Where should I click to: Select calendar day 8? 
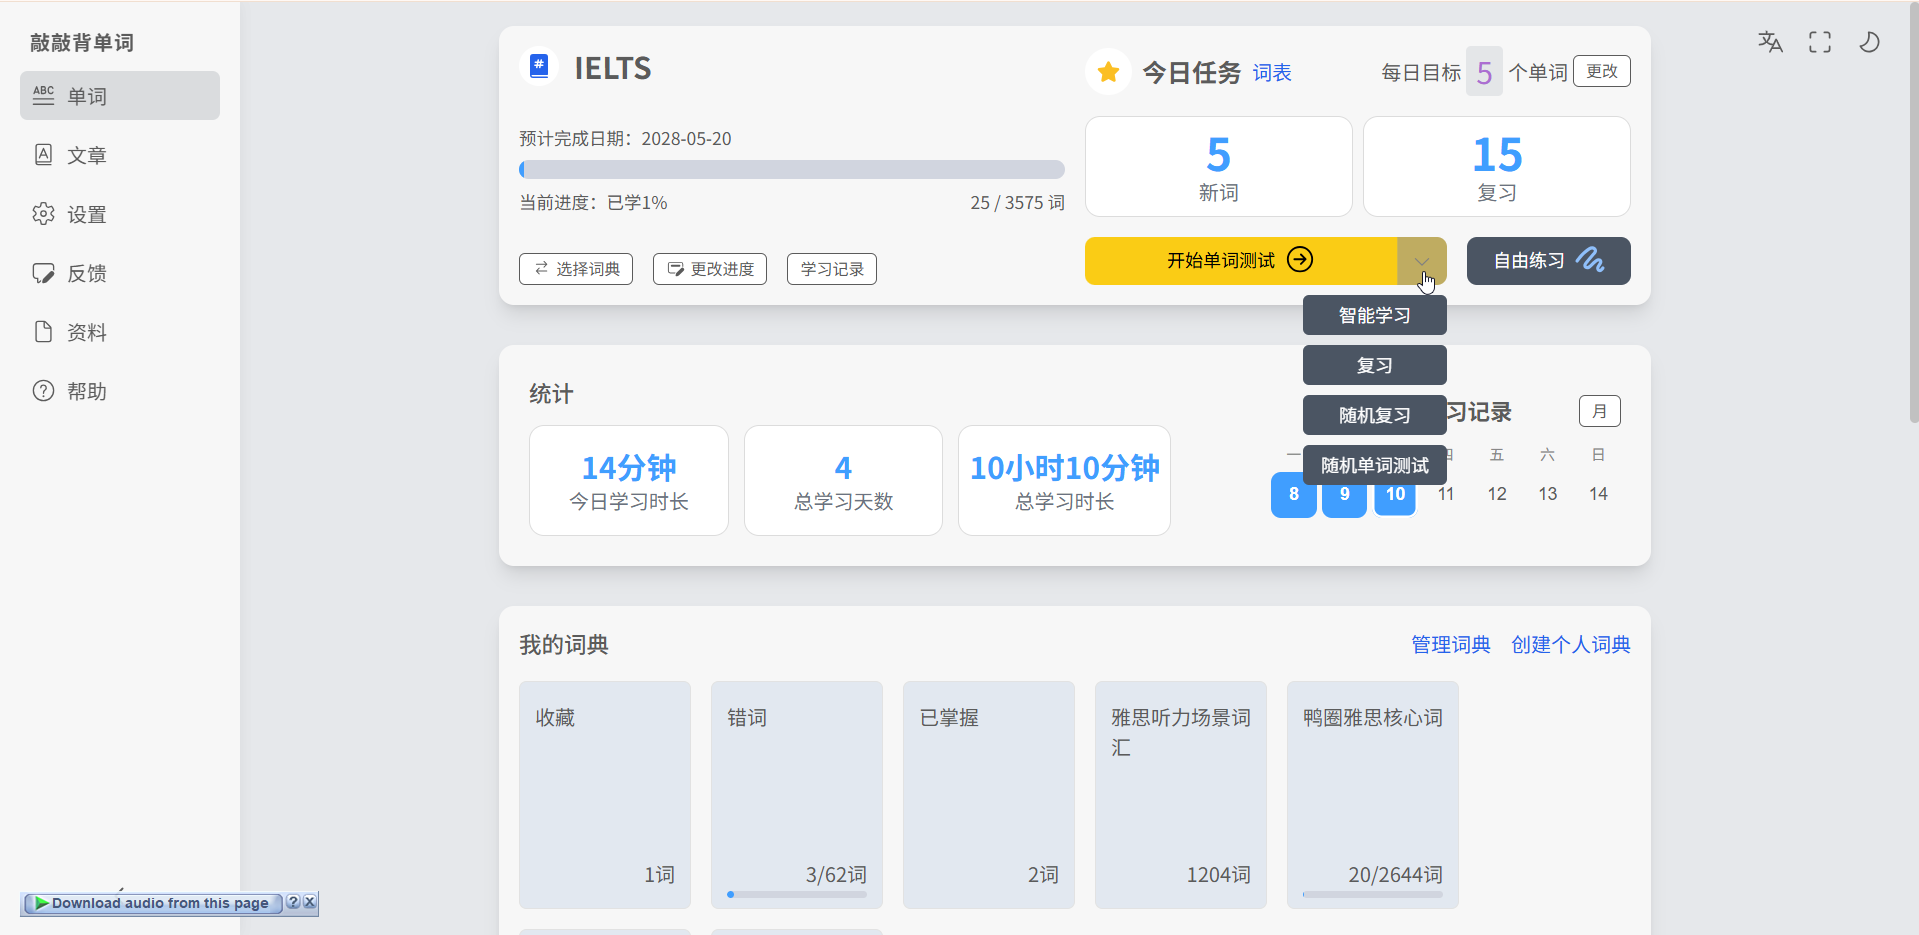1293,494
